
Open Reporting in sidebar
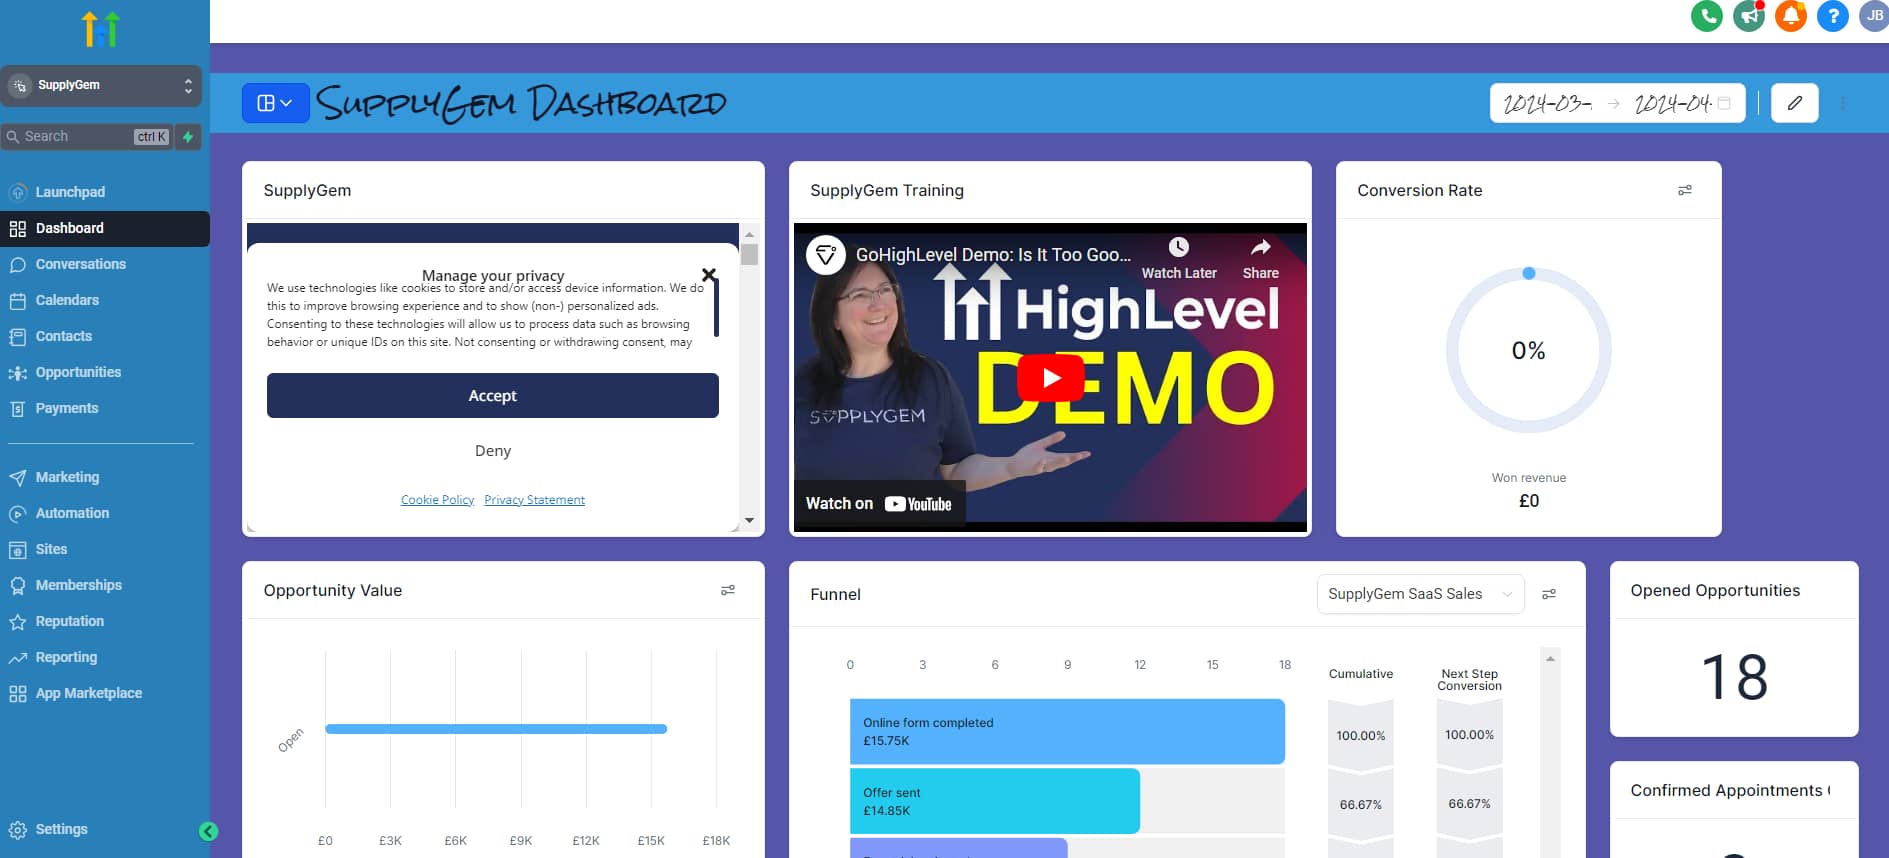coord(105,657)
